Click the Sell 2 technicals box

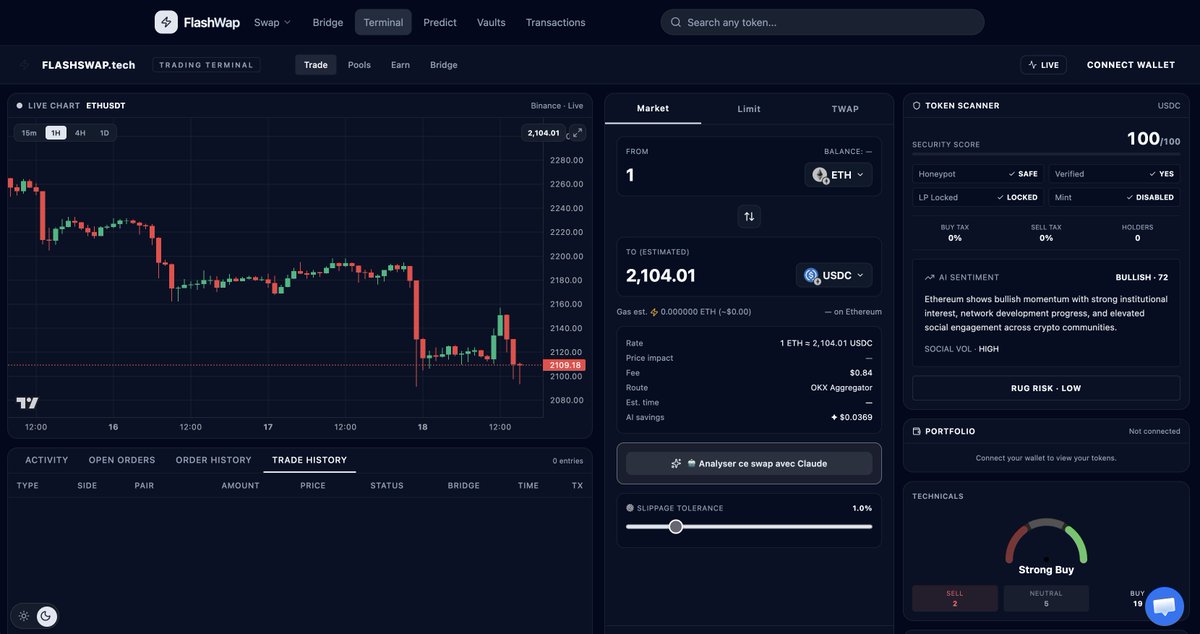[x=955, y=598]
